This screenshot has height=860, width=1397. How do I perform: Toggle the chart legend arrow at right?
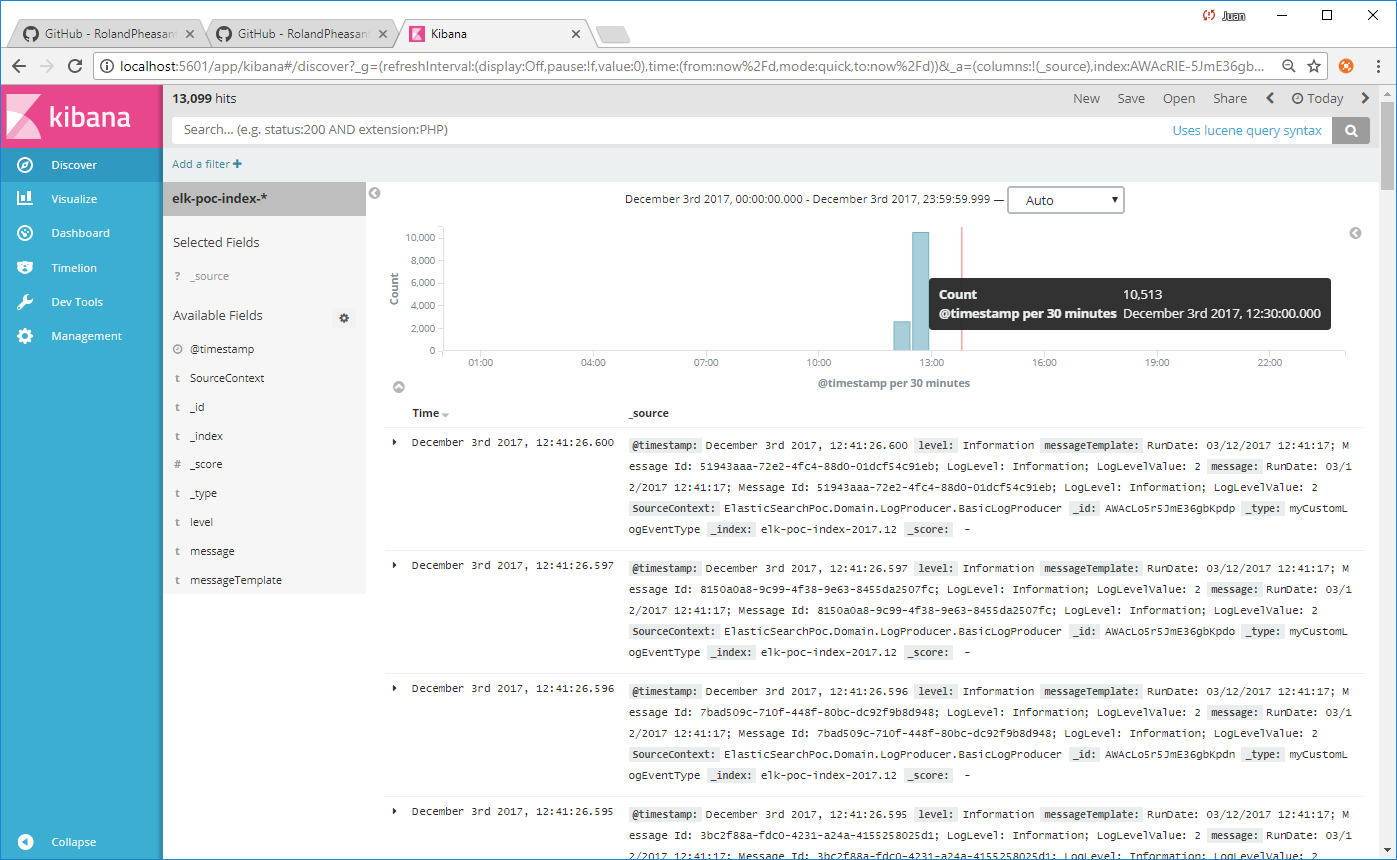click(x=1355, y=233)
